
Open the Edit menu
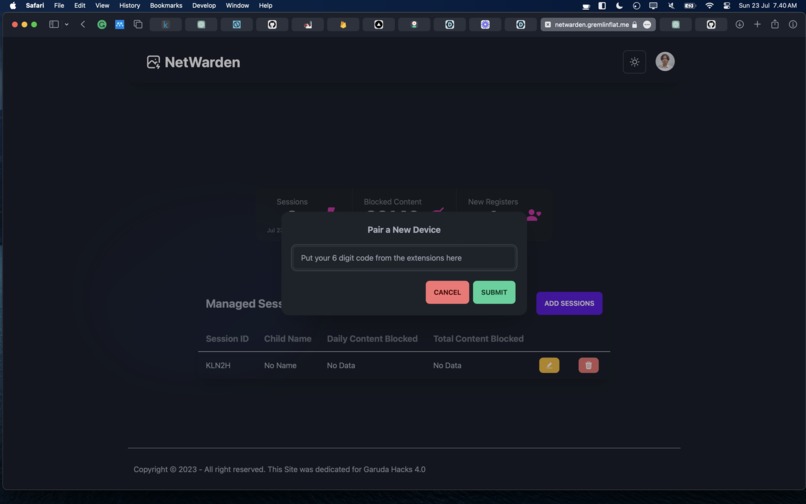tap(80, 6)
